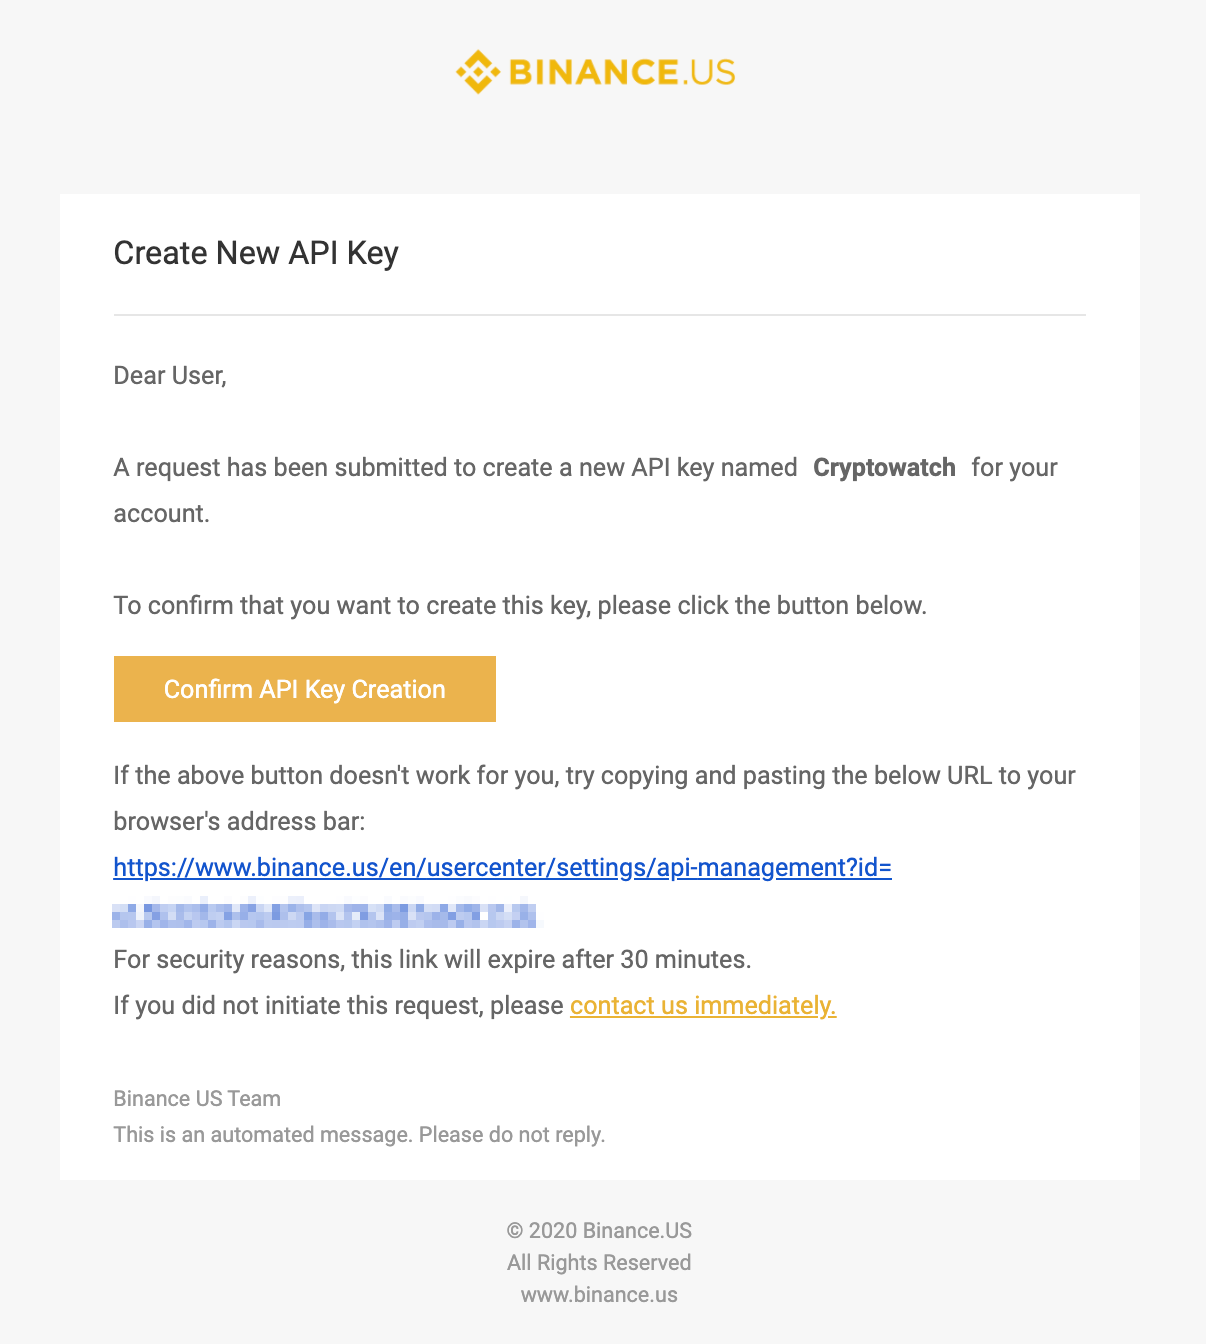This screenshot has width=1206, height=1344.
Task: Click the 'Create New API Key' heading
Action: (256, 253)
